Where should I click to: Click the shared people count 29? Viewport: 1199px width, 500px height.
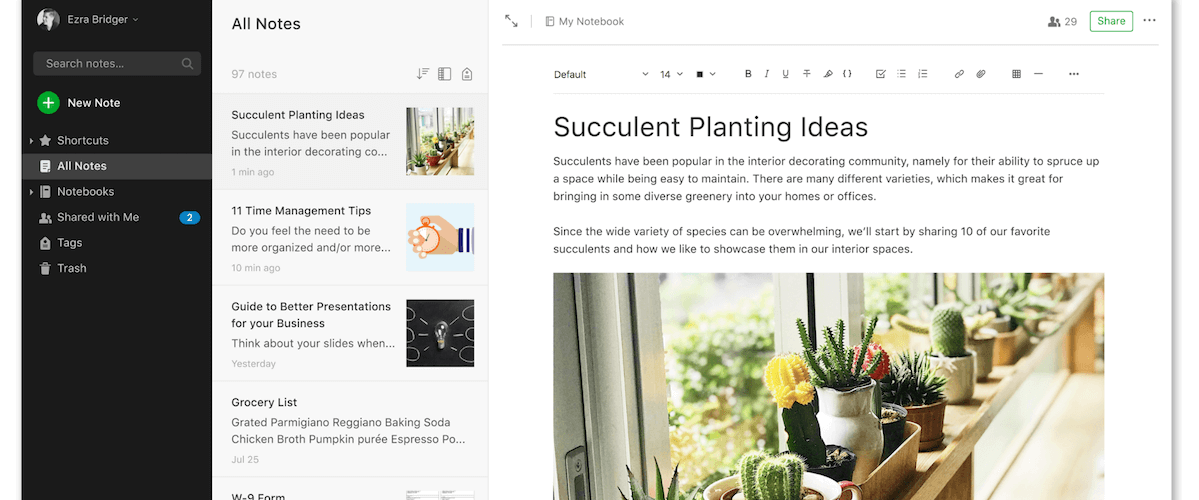1062,21
